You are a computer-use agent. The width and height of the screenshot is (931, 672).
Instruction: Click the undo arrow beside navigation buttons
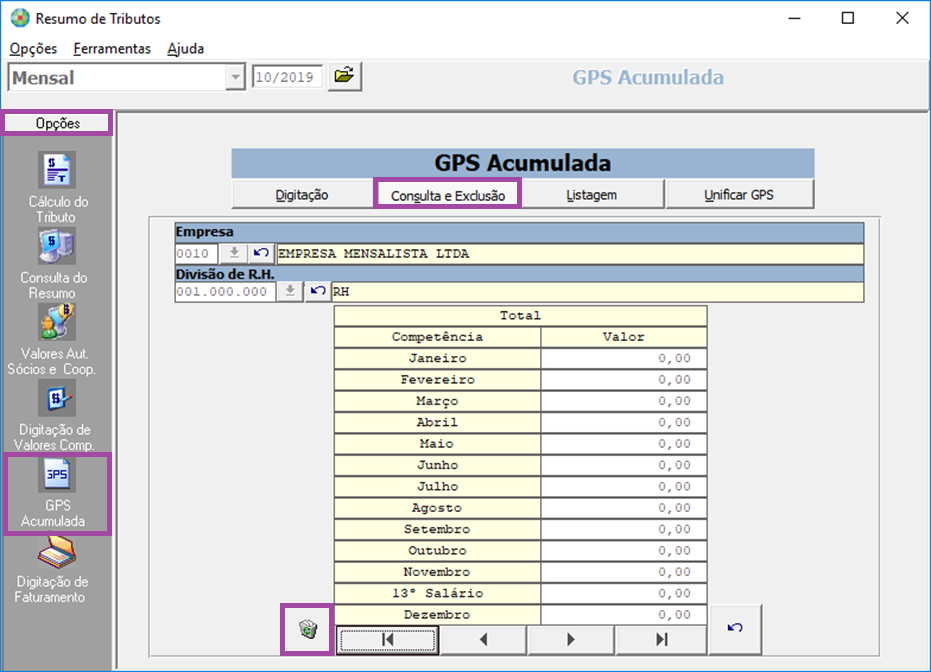click(735, 628)
